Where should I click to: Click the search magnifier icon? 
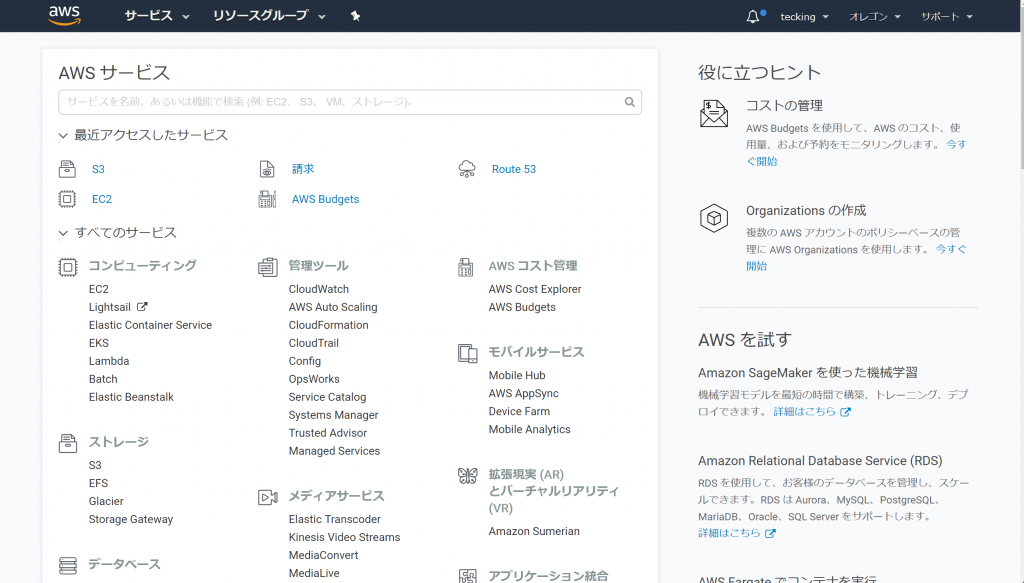[630, 102]
